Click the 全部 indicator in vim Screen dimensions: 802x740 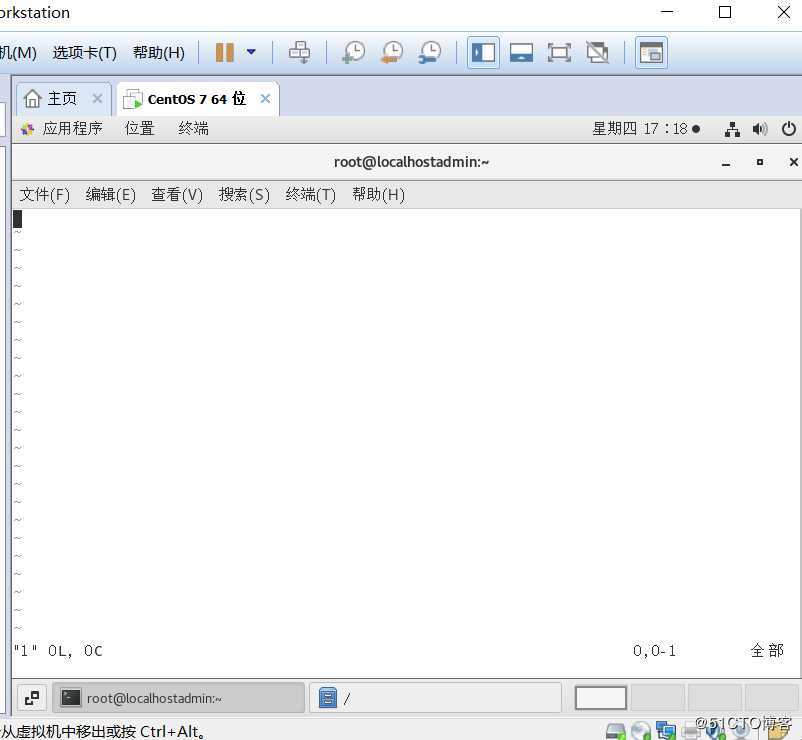pos(767,651)
